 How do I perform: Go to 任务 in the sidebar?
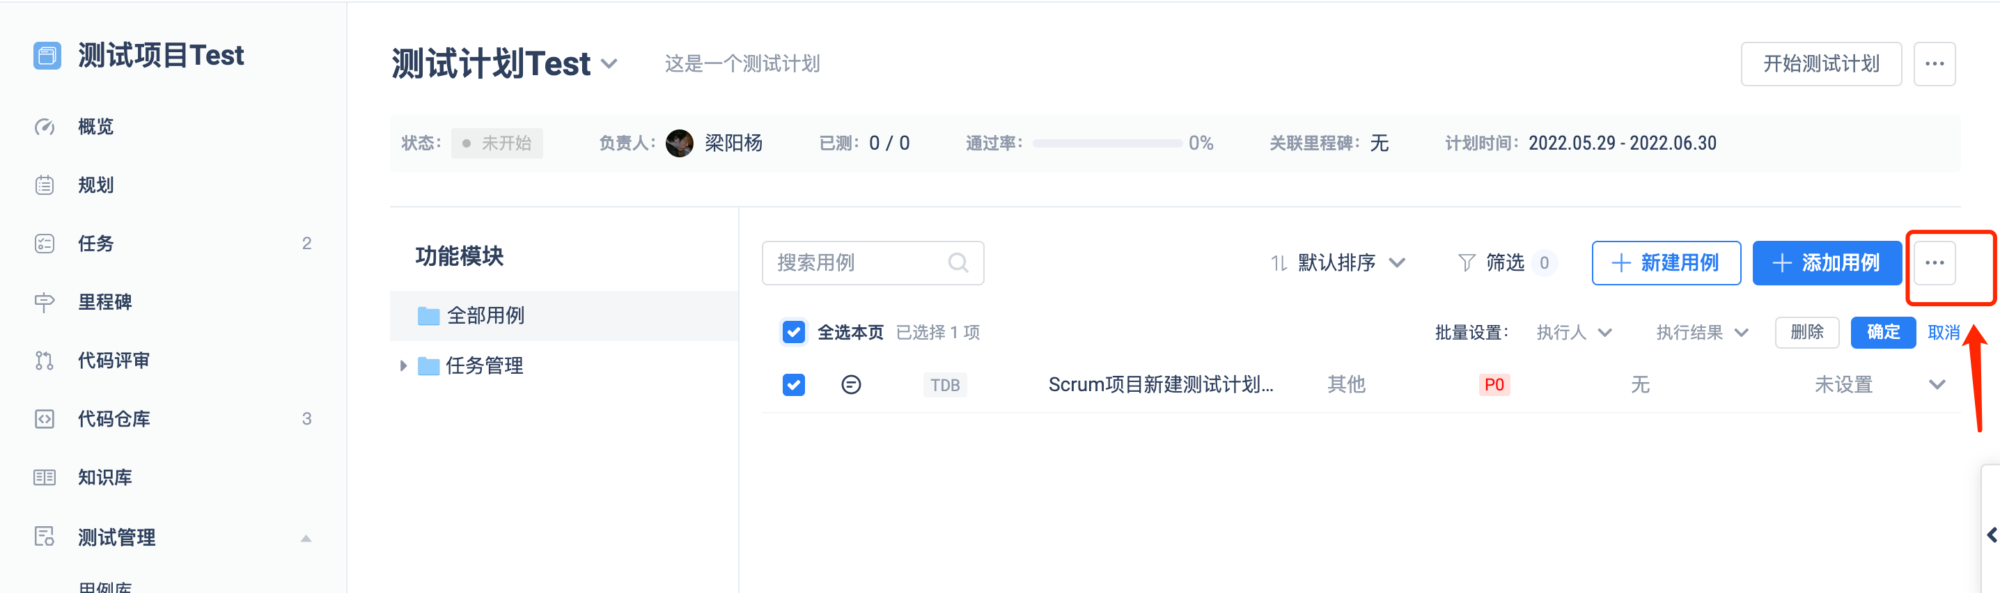click(x=96, y=244)
